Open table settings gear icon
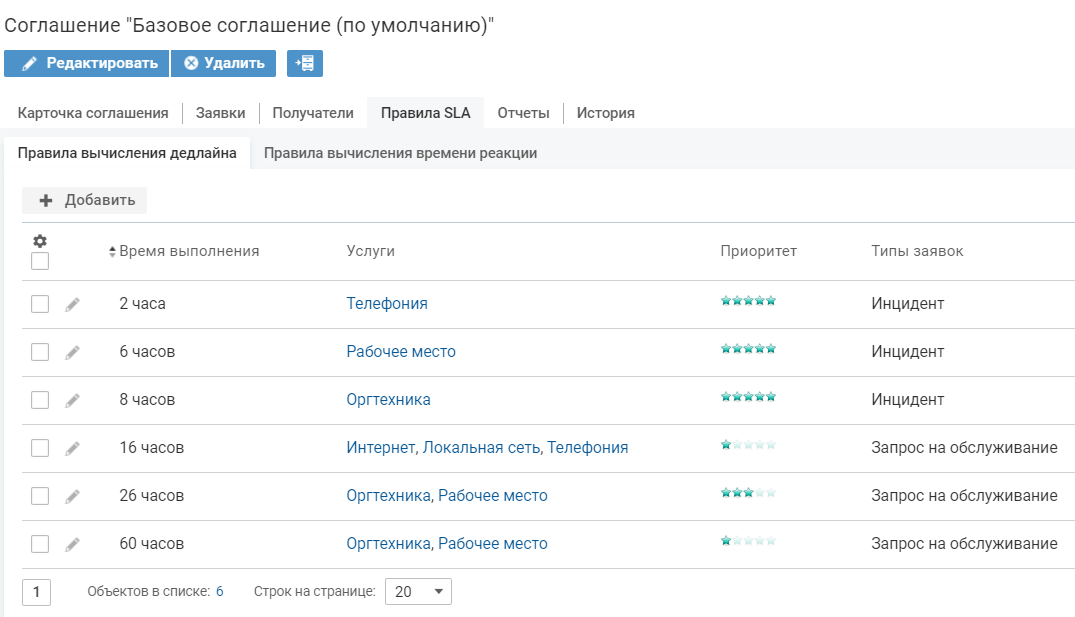Image resolution: width=1075 pixels, height=617 pixels. [x=40, y=241]
